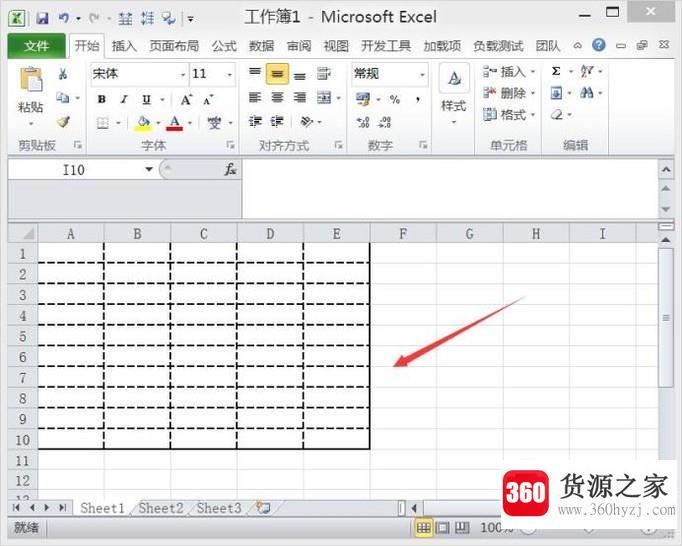The height and width of the screenshot is (546, 682).
Task: Click the Undo arrow icon
Action: coord(64,18)
